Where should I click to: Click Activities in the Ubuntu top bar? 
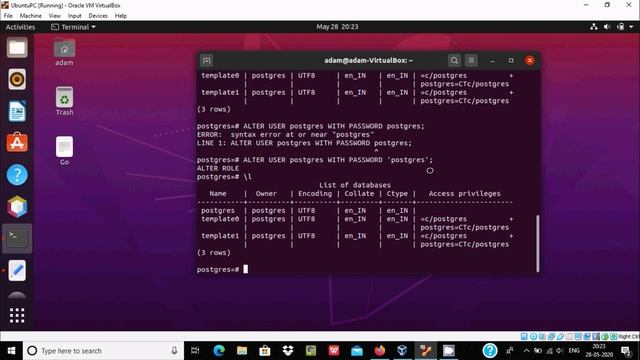(20, 27)
